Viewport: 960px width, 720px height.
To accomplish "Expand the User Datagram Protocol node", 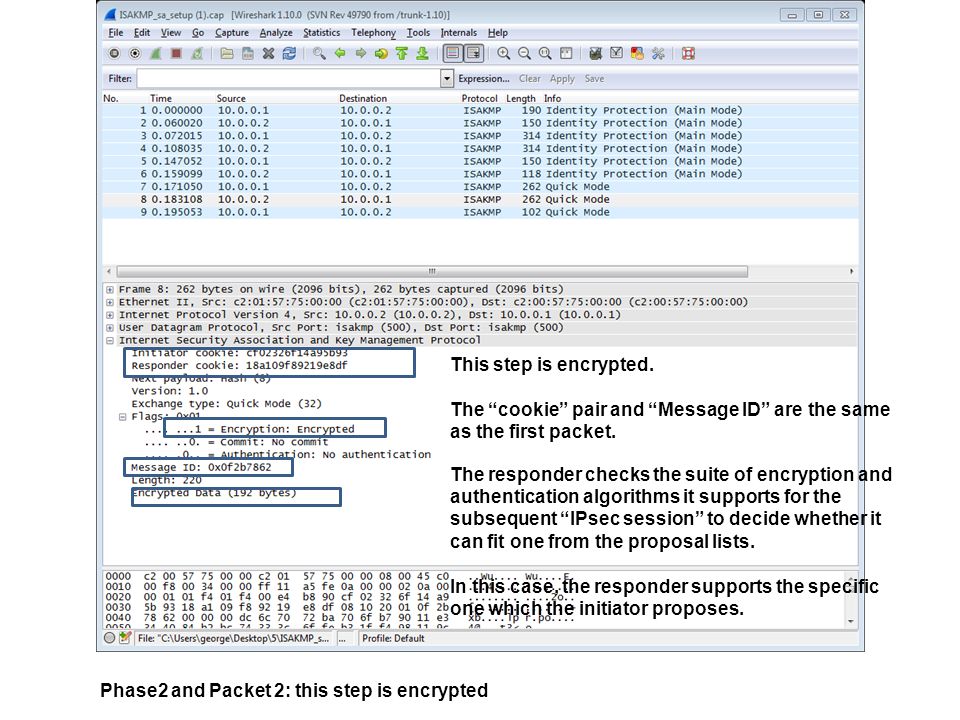I will click(110, 328).
